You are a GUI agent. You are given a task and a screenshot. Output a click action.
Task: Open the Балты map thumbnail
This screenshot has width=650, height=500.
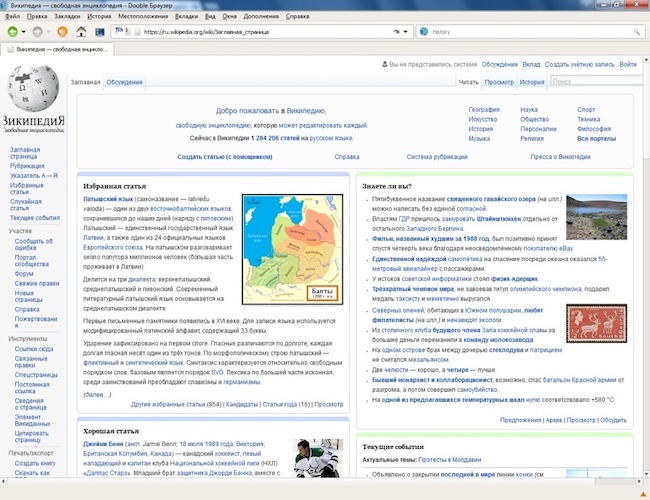click(x=292, y=249)
